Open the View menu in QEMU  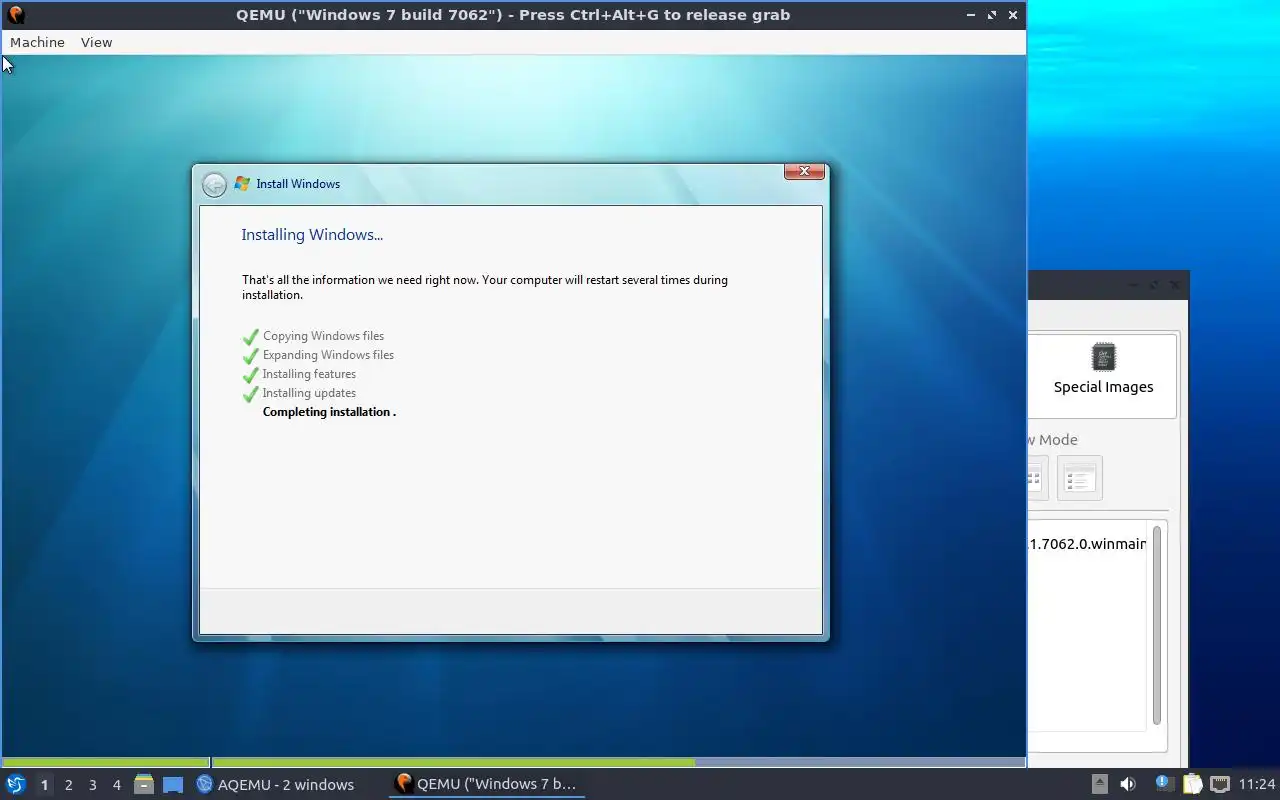96,42
